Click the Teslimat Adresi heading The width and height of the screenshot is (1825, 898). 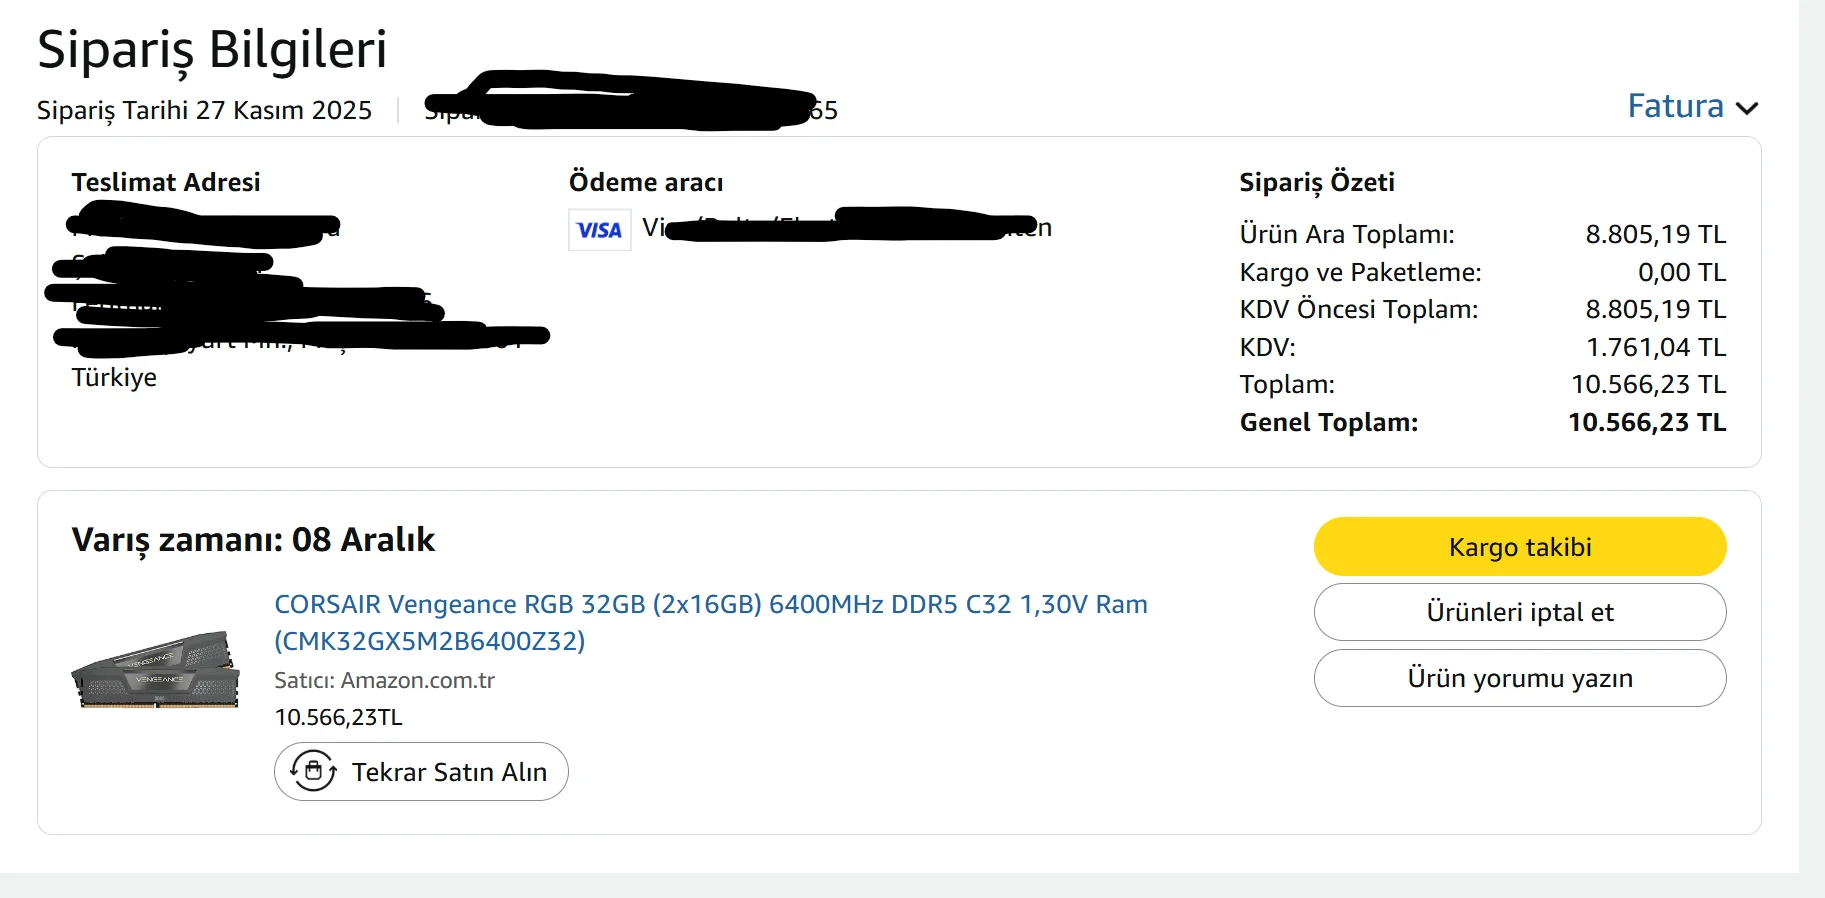point(166,182)
